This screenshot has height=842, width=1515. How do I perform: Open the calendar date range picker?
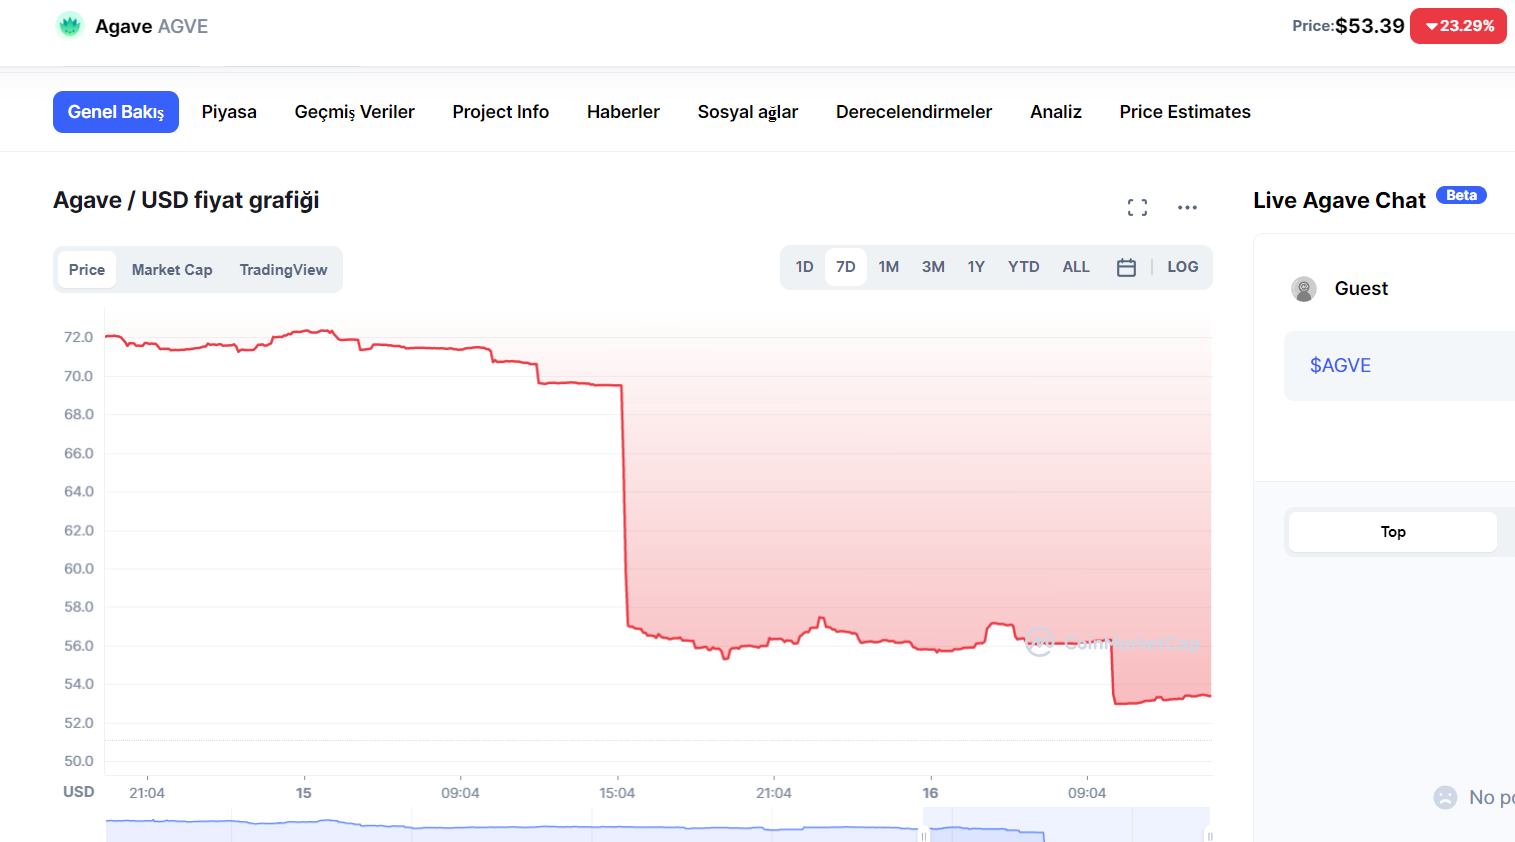pos(1126,267)
